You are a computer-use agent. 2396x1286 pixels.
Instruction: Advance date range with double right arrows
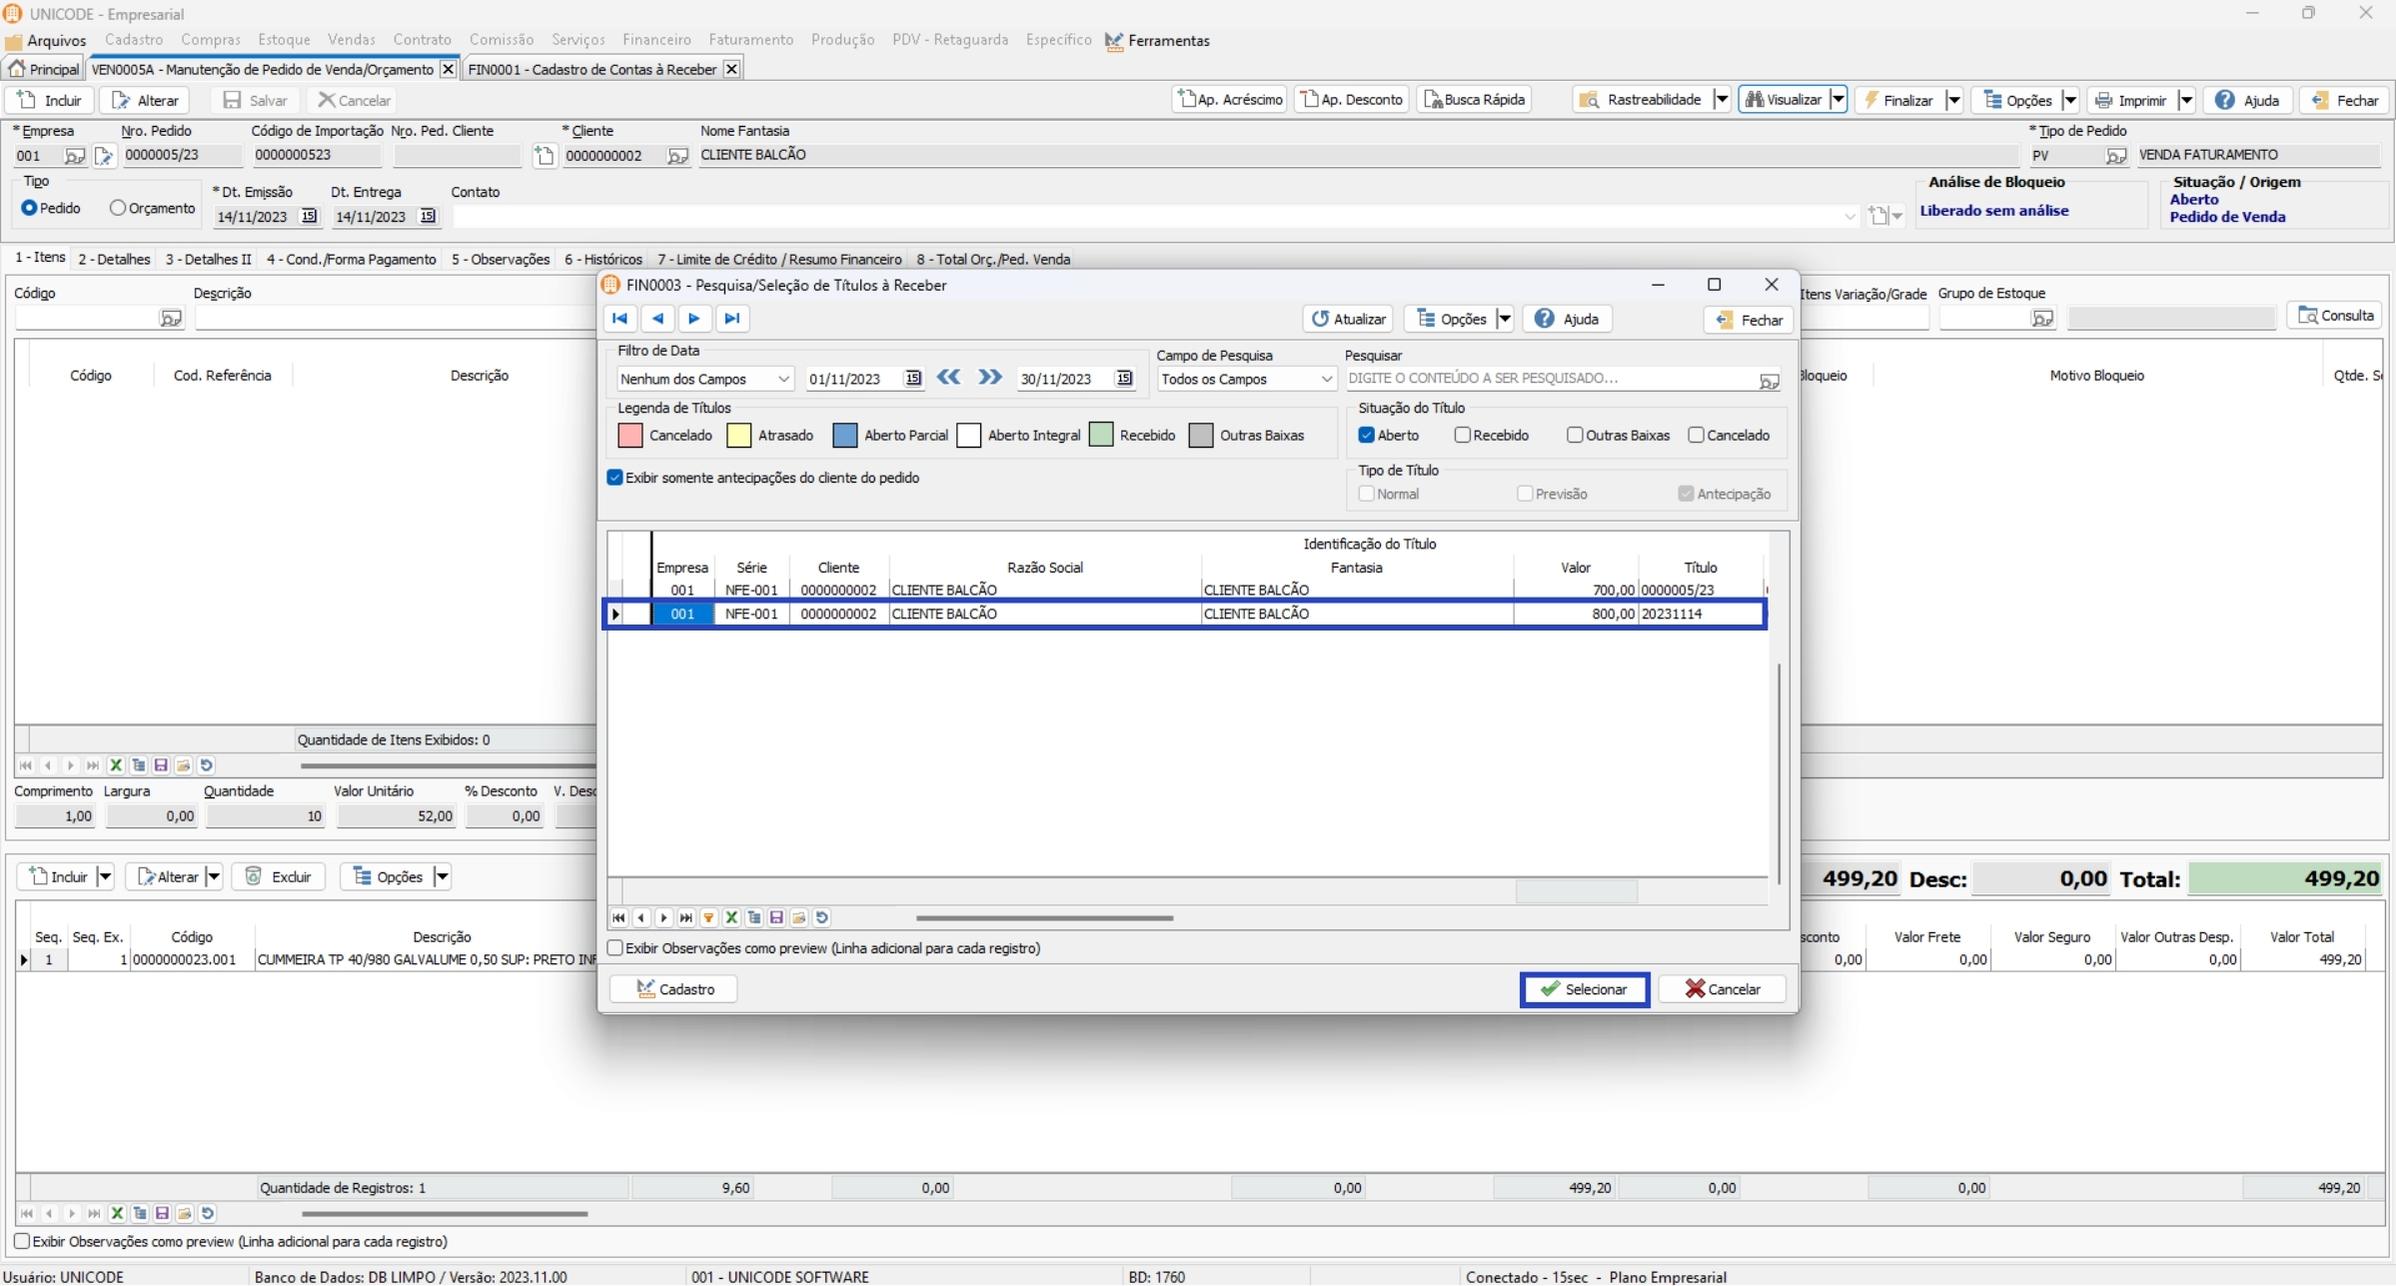[x=990, y=377]
